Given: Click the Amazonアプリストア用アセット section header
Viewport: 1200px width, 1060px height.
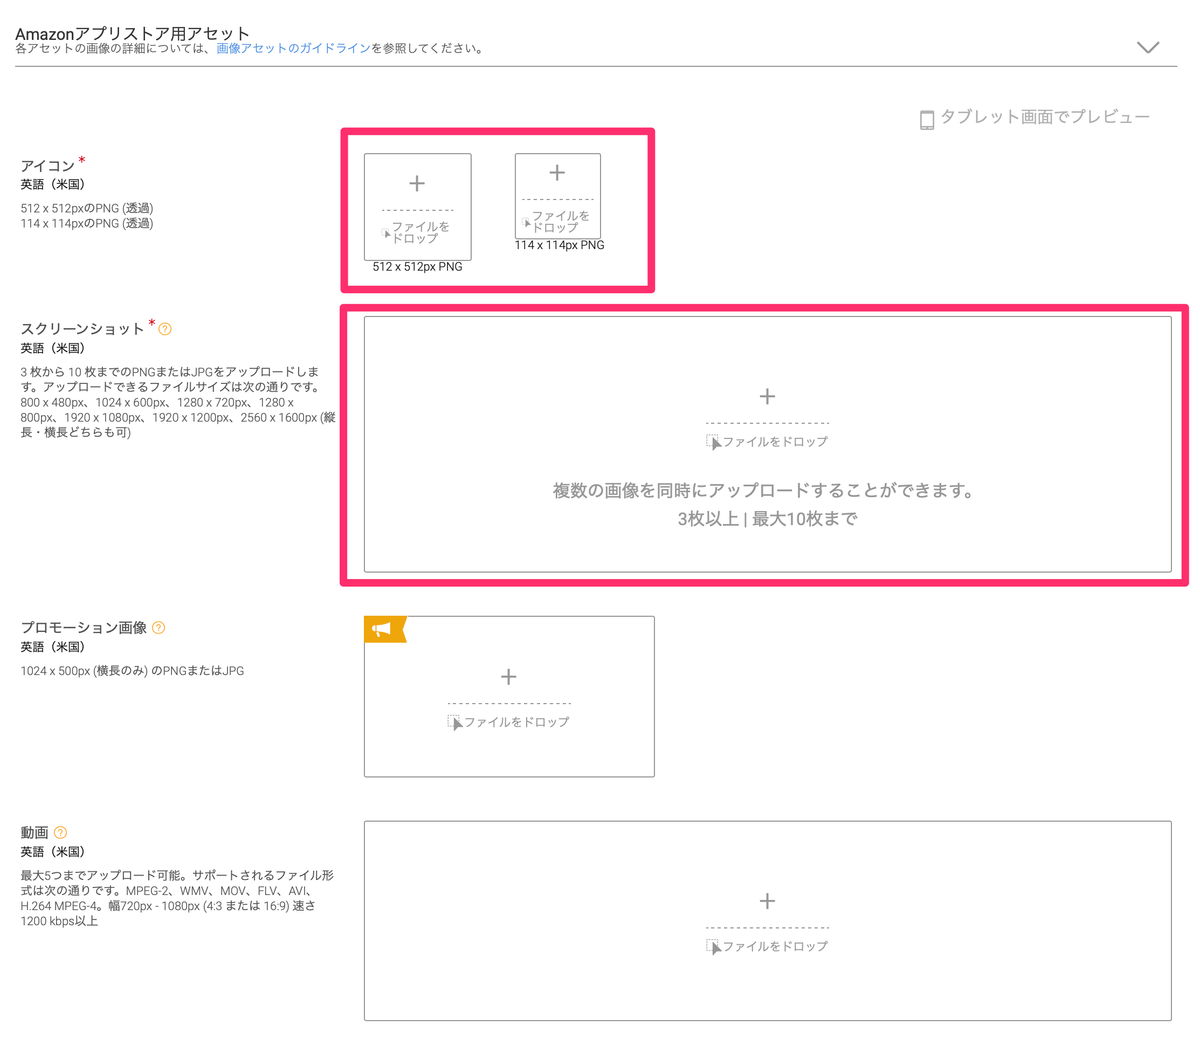Looking at the screenshot, I should (130, 31).
